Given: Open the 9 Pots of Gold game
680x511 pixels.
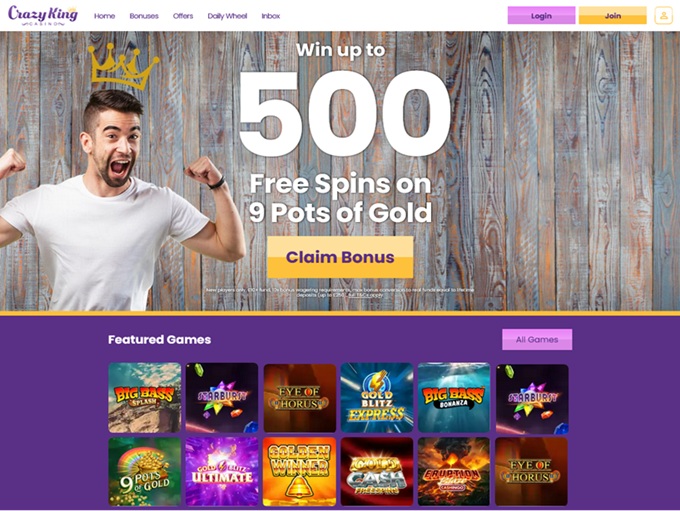Looking at the screenshot, I should click(x=144, y=472).
